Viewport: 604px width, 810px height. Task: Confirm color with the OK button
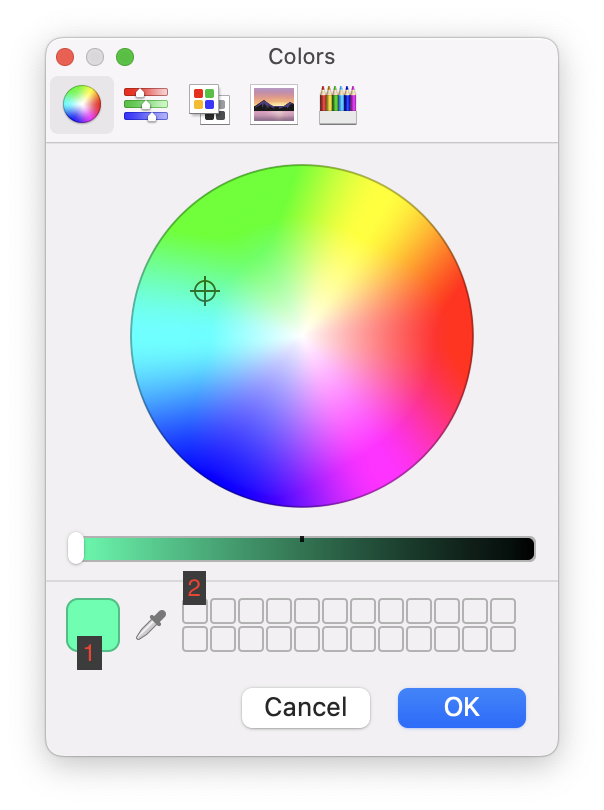(462, 707)
